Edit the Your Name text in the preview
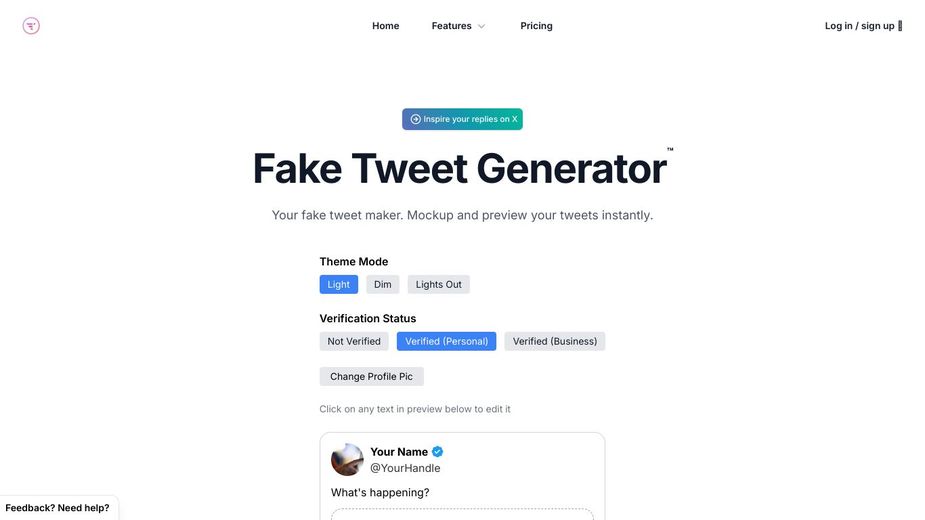Image resolution: width=925 pixels, height=520 pixels. coord(399,452)
